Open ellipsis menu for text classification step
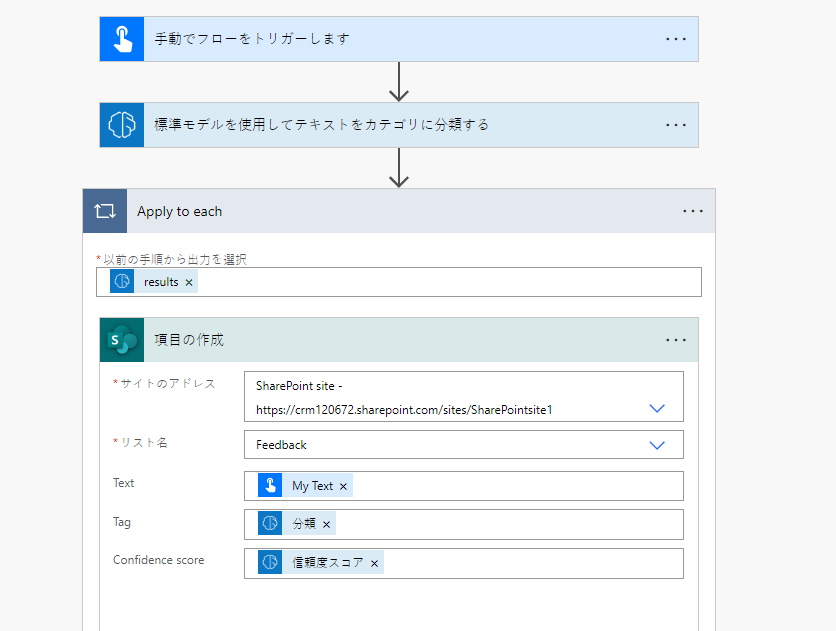The image size is (836, 631). coord(676,125)
